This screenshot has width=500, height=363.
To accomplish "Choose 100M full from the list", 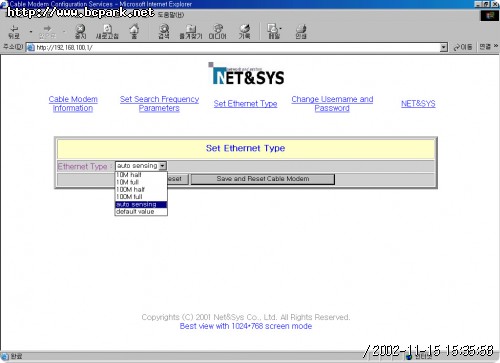I will coord(141,197).
